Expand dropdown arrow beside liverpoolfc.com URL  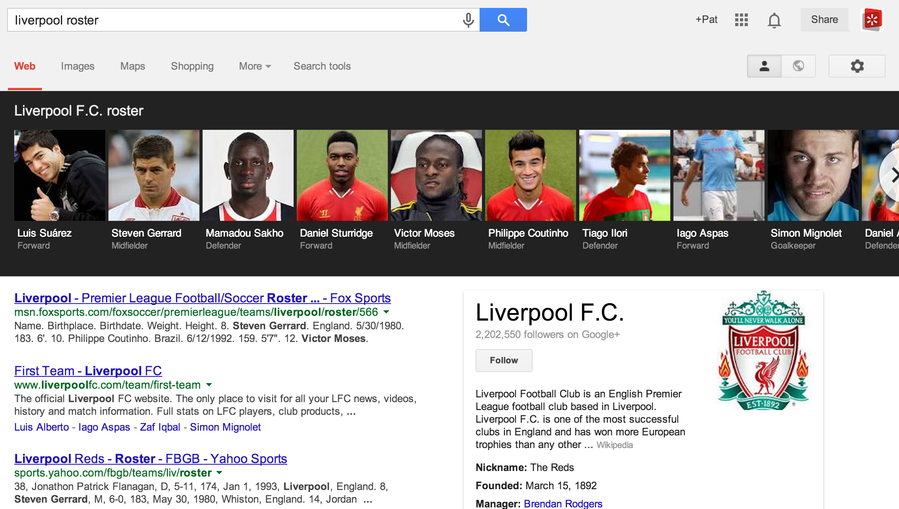click(x=209, y=385)
